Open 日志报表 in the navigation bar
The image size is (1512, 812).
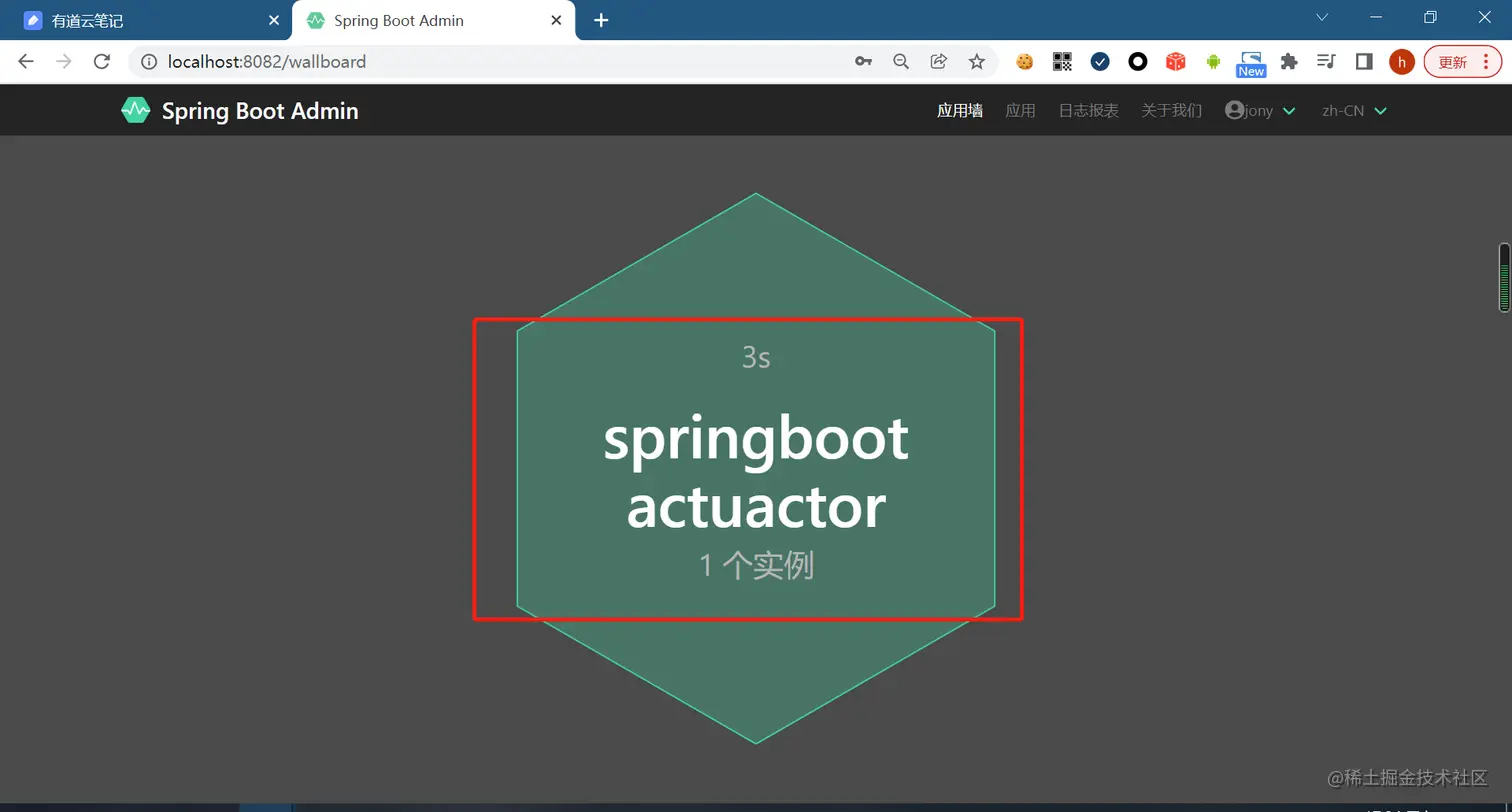[x=1088, y=111]
